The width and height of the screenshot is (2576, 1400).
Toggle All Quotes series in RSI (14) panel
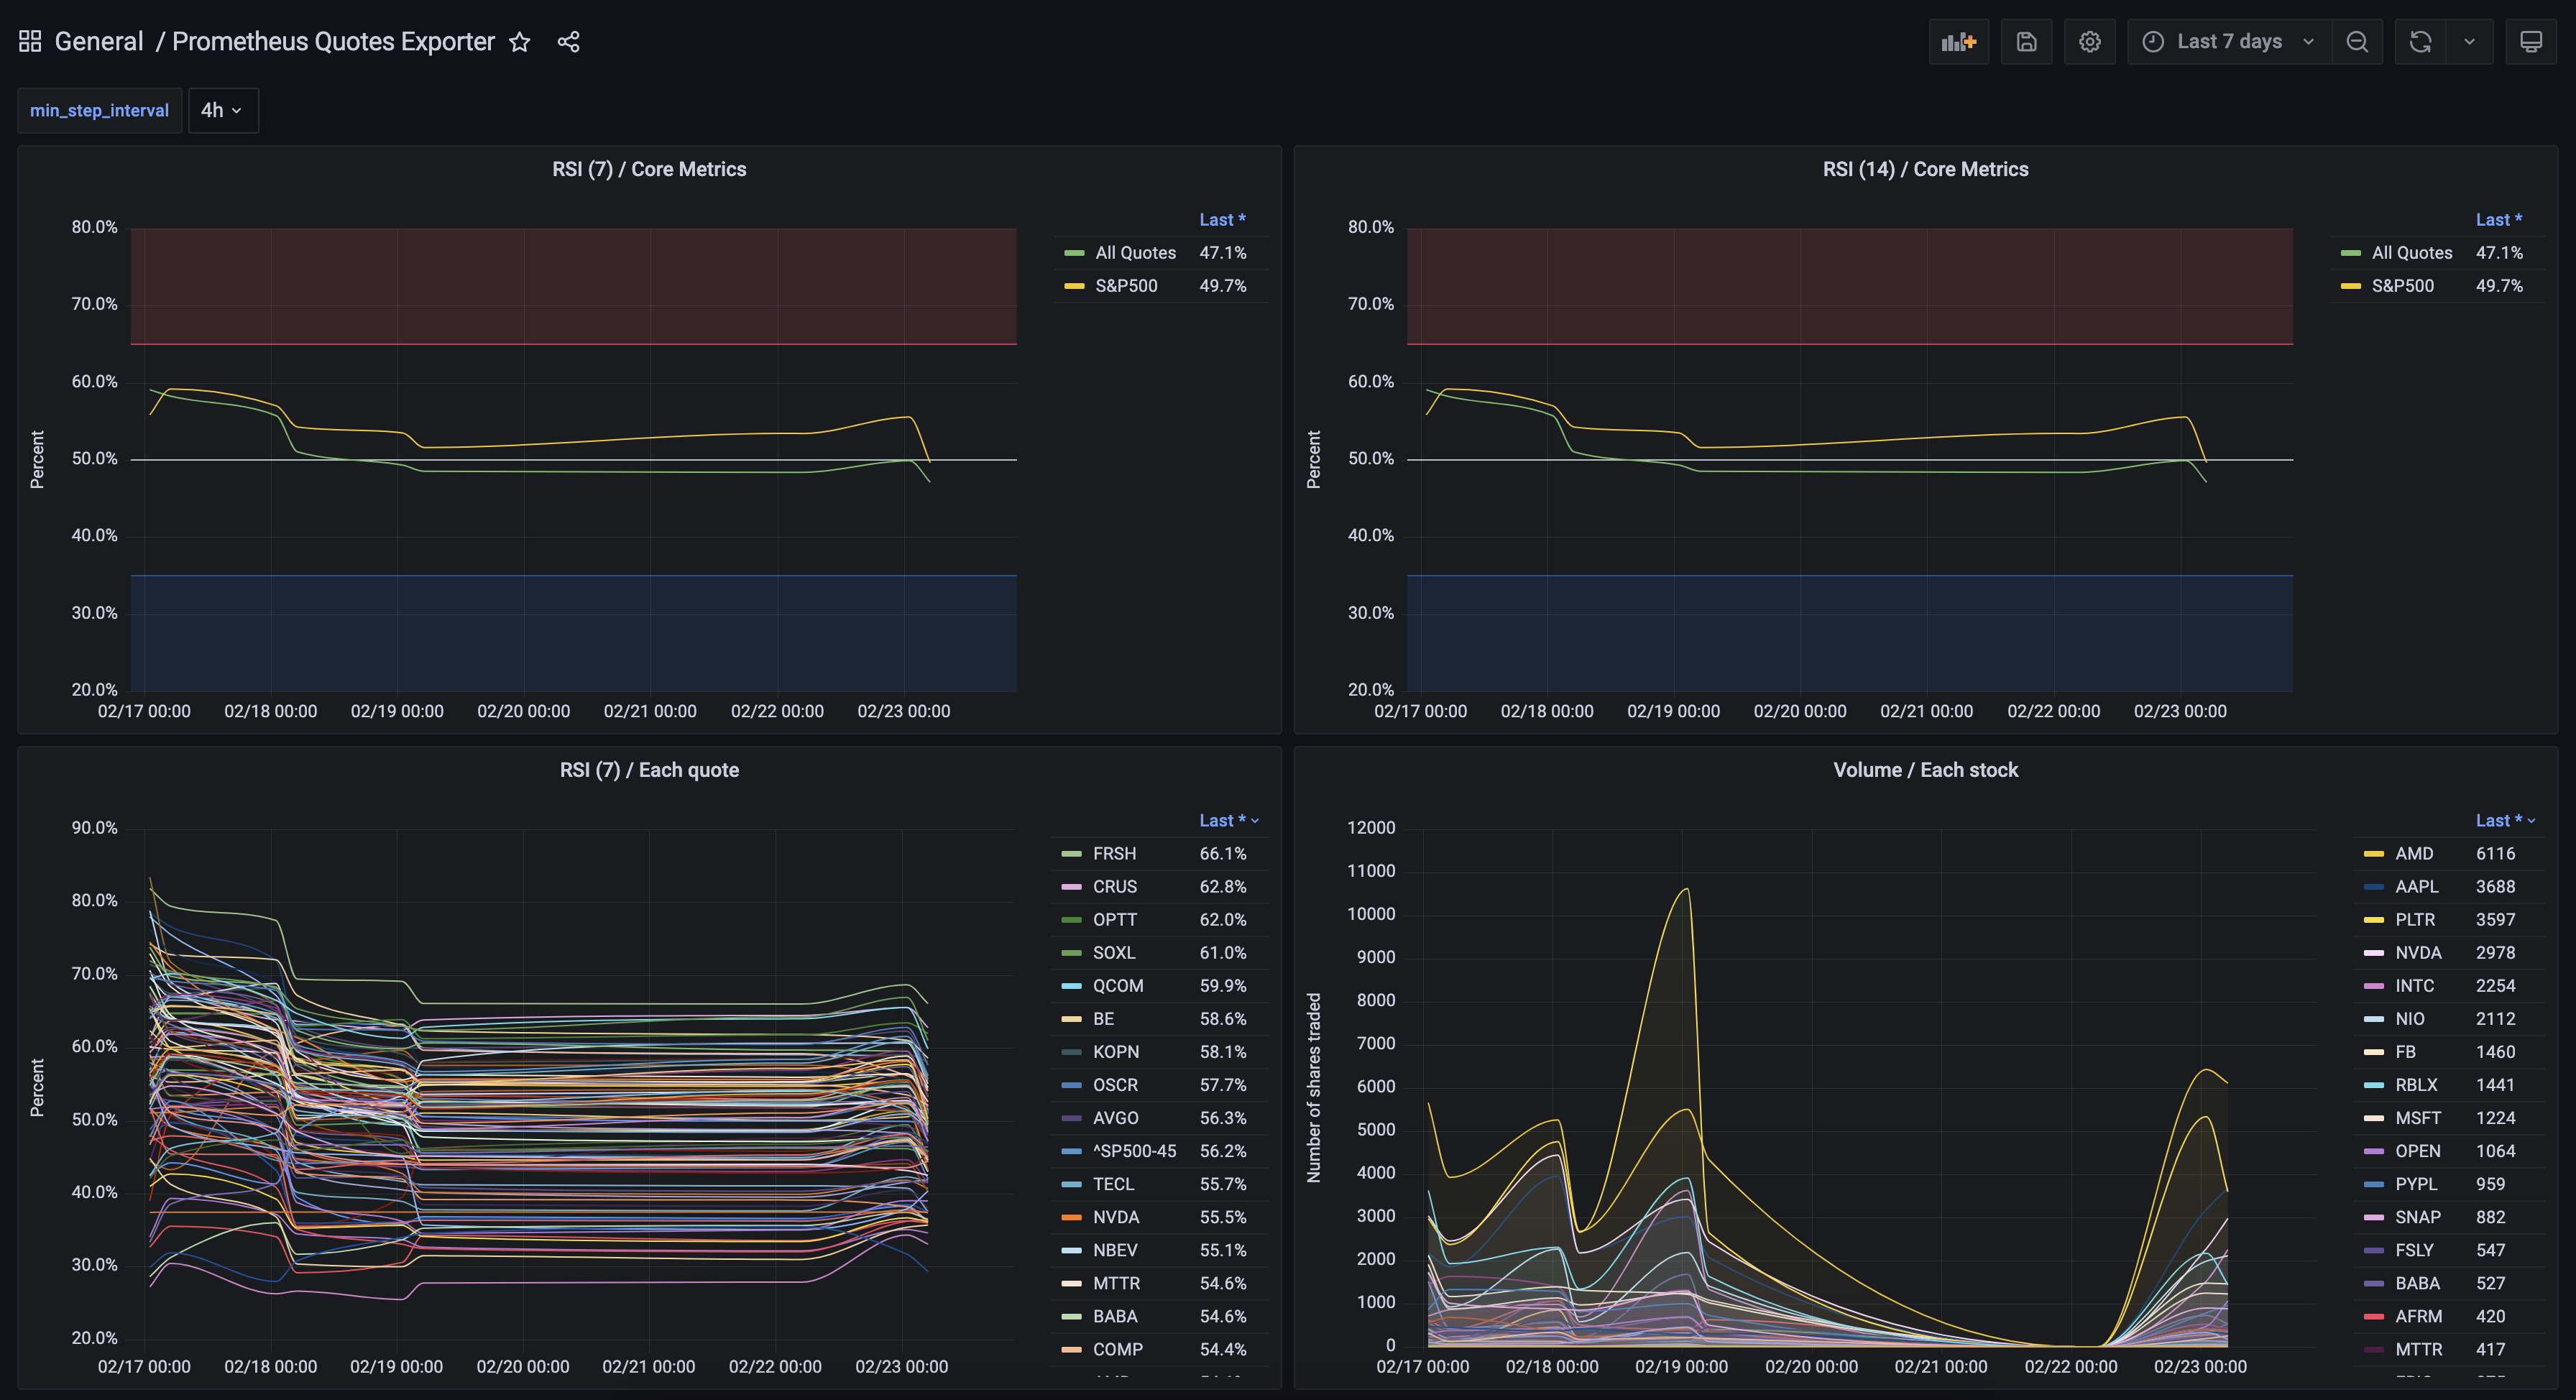pos(2411,253)
